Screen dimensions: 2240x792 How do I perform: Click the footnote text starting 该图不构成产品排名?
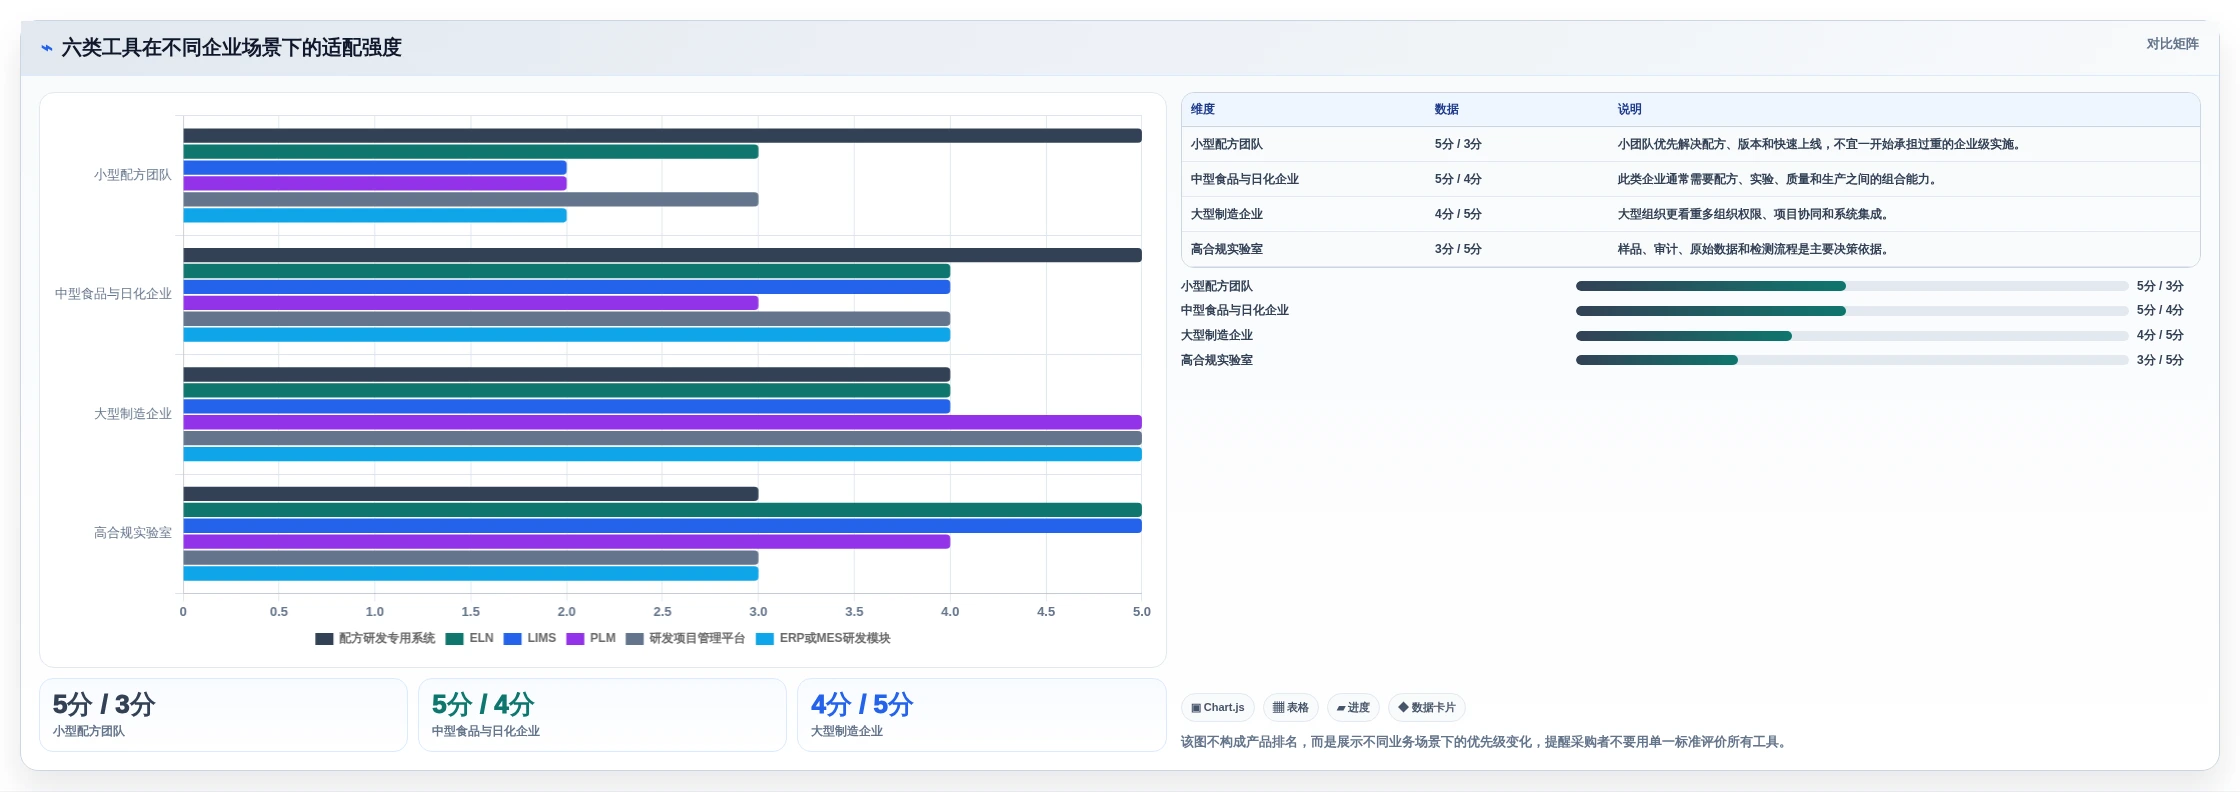pyautogui.click(x=1486, y=742)
